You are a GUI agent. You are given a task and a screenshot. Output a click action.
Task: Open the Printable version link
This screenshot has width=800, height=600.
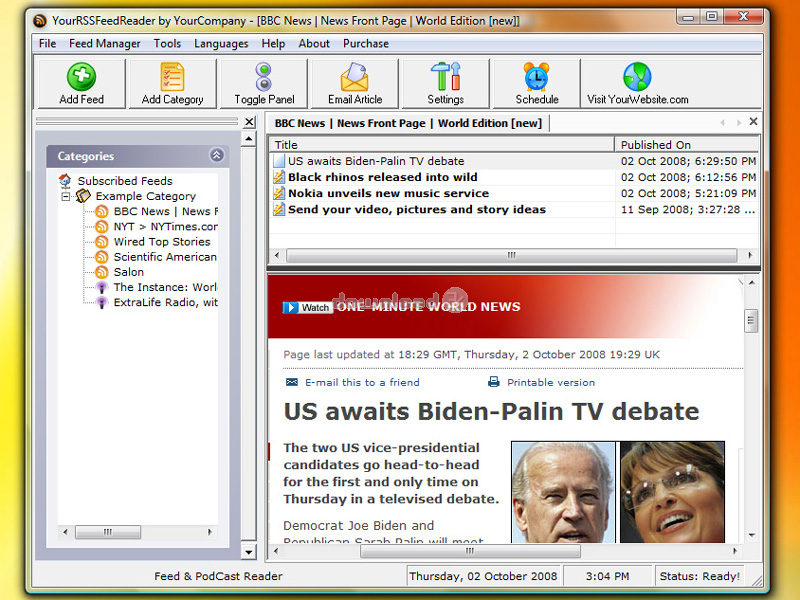(551, 382)
